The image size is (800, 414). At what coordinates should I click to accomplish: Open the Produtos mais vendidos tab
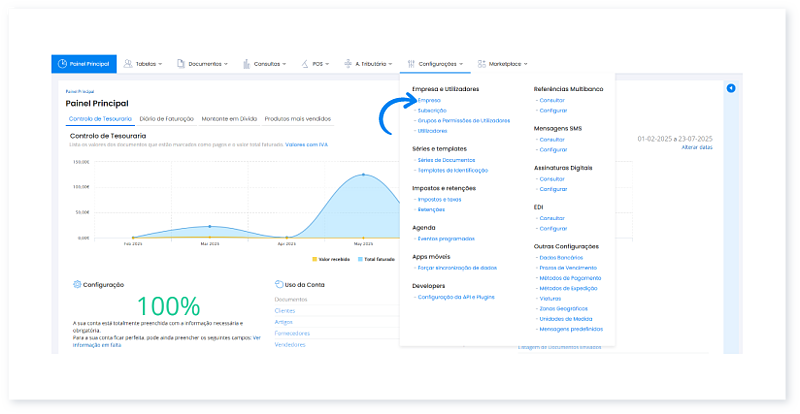pos(297,119)
